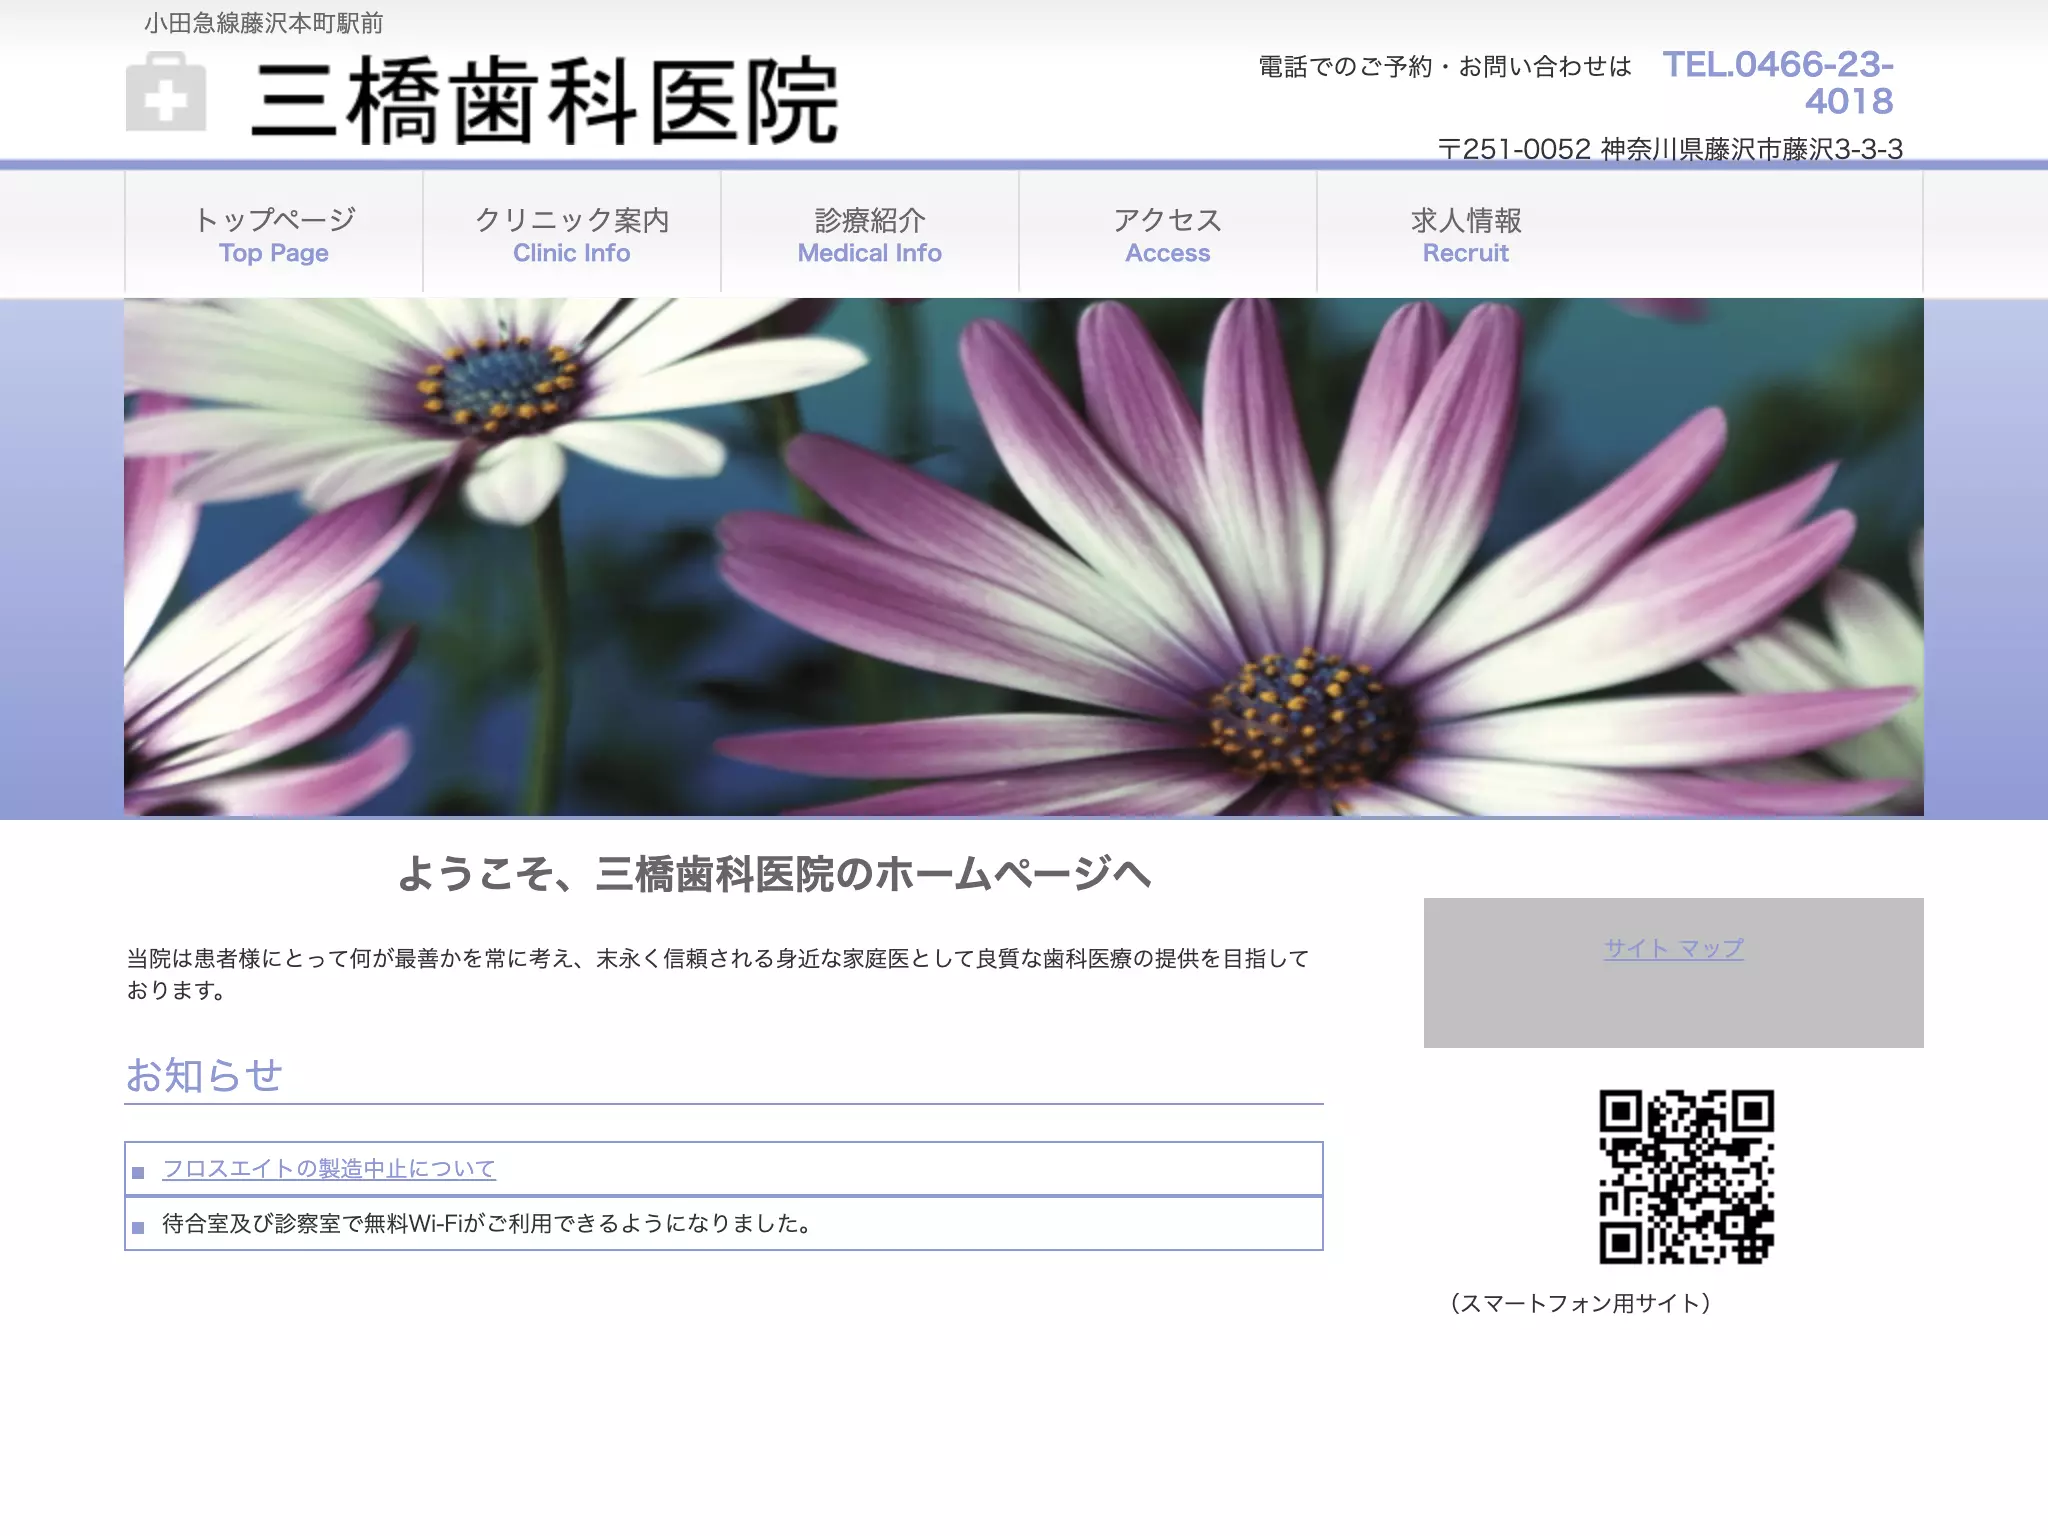Open the クリニック案内 Clinic Info menu
This screenshot has width=2048, height=1536.
tap(572, 234)
